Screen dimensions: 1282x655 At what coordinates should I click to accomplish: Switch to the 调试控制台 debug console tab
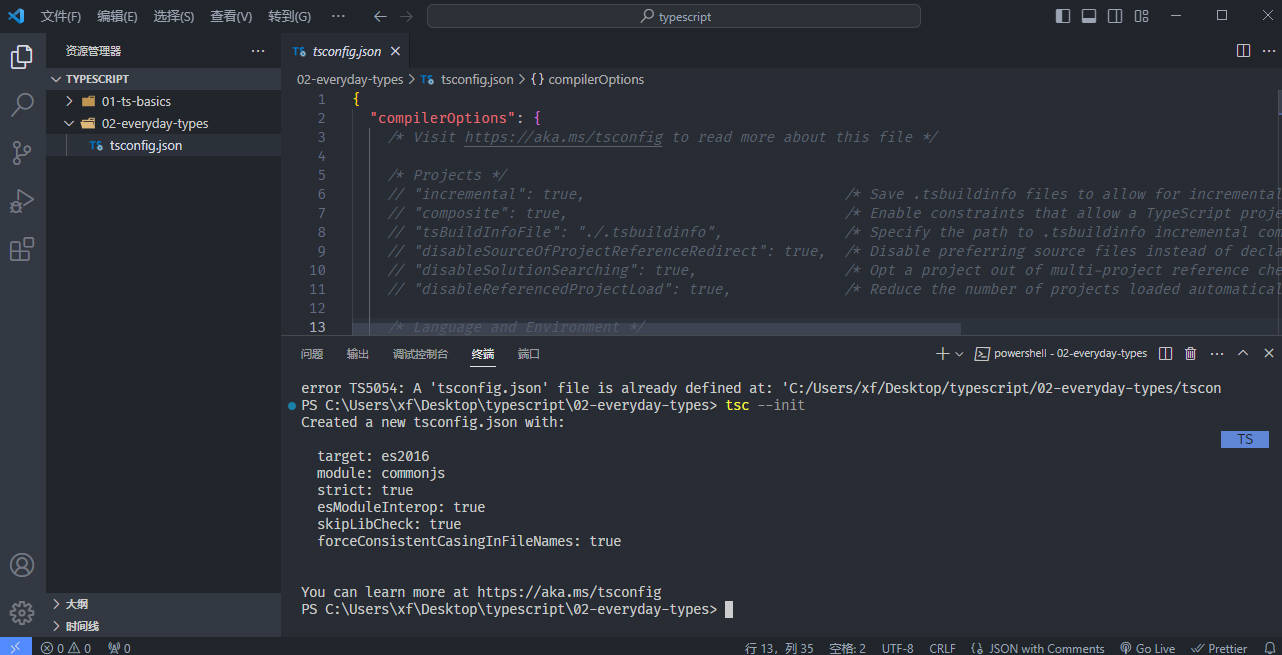pos(421,354)
